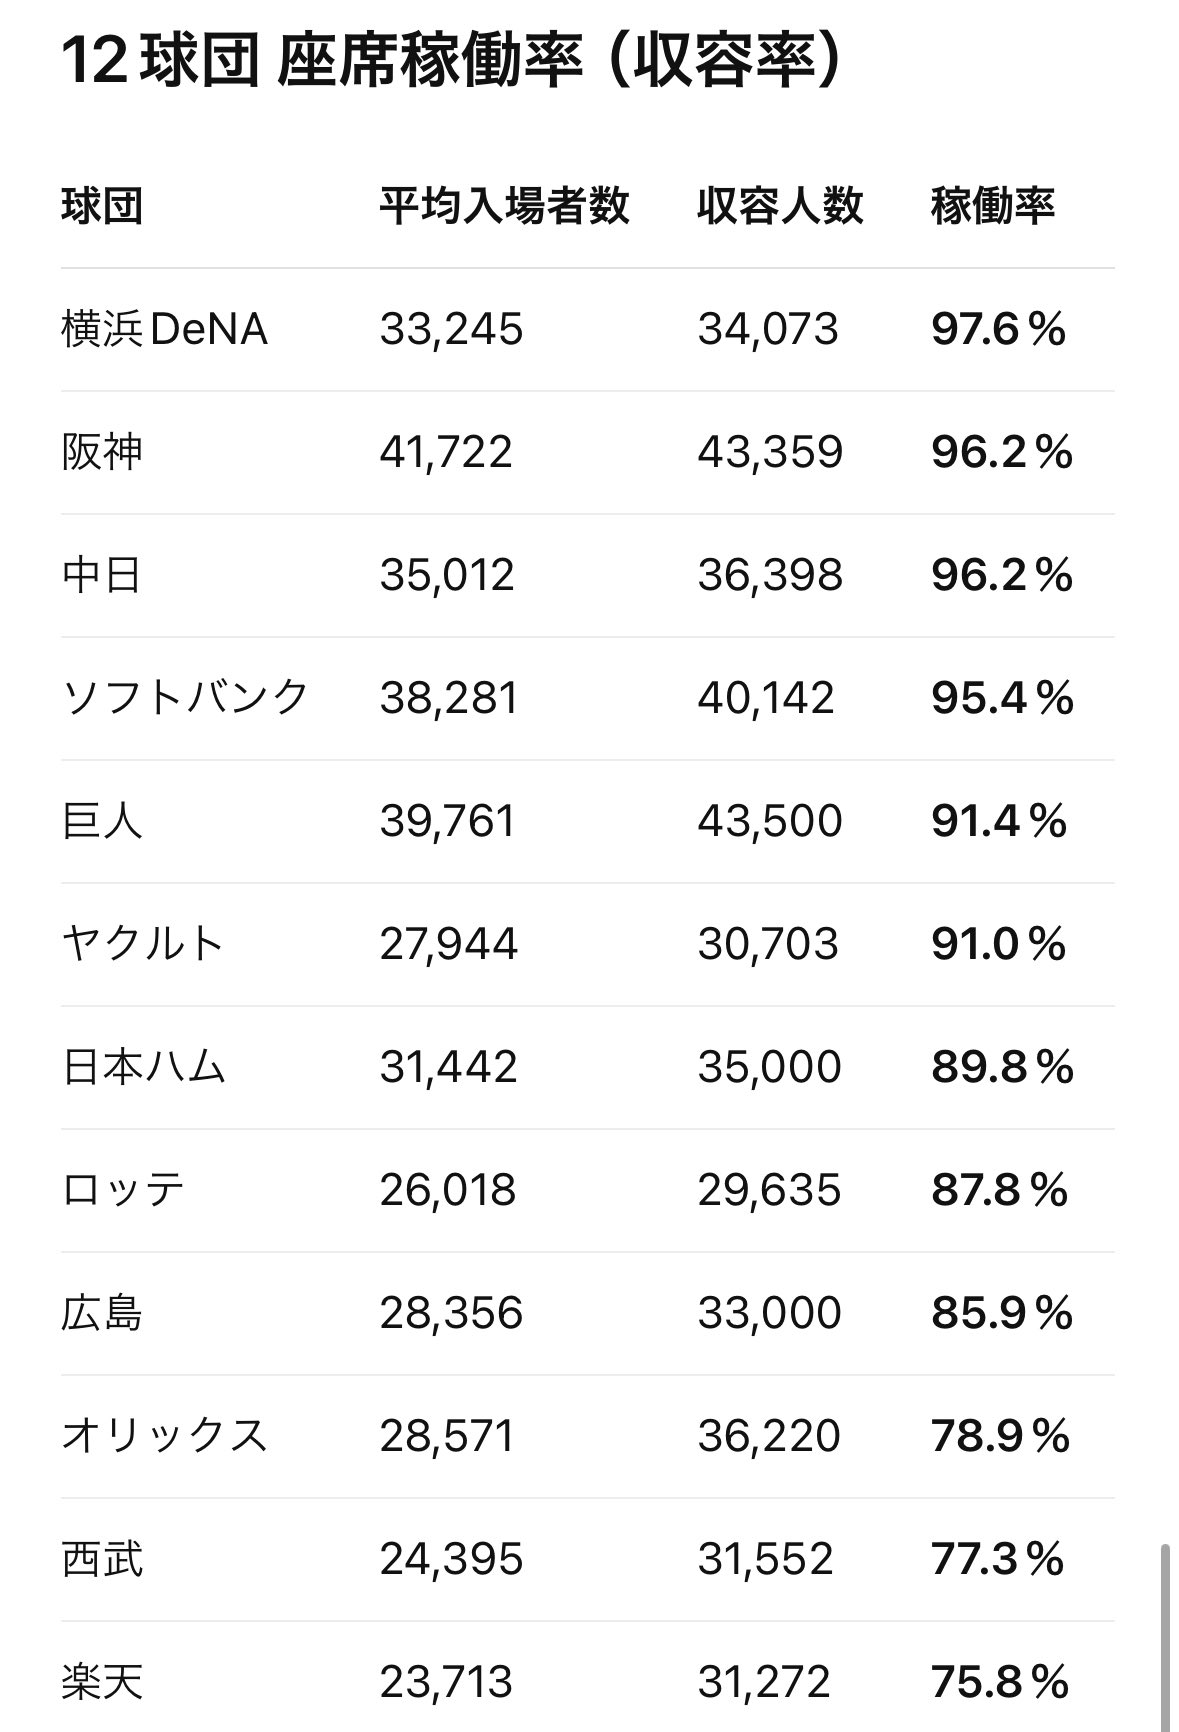Click the 西武 team name cell
1179x1732 pixels.
[x=102, y=1559]
